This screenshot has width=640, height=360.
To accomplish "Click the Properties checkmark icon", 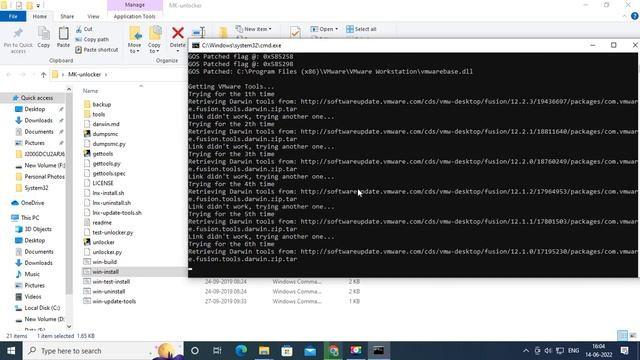I will click(x=295, y=32).
